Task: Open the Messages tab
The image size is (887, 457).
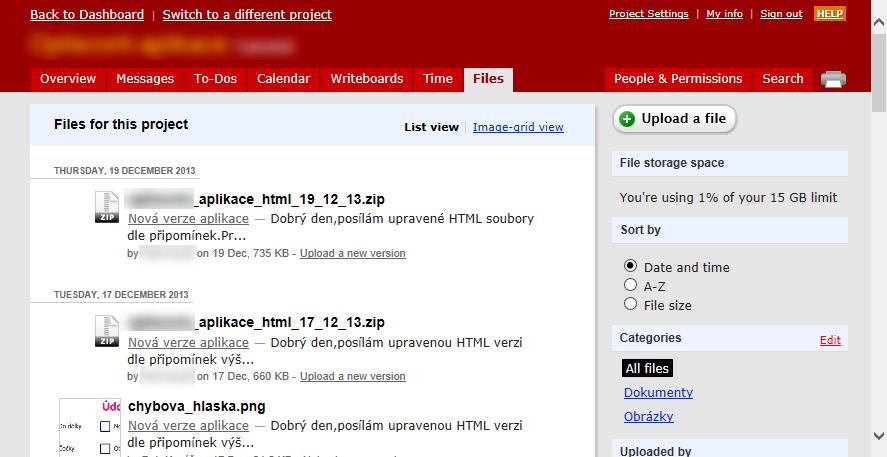Action: pos(145,79)
